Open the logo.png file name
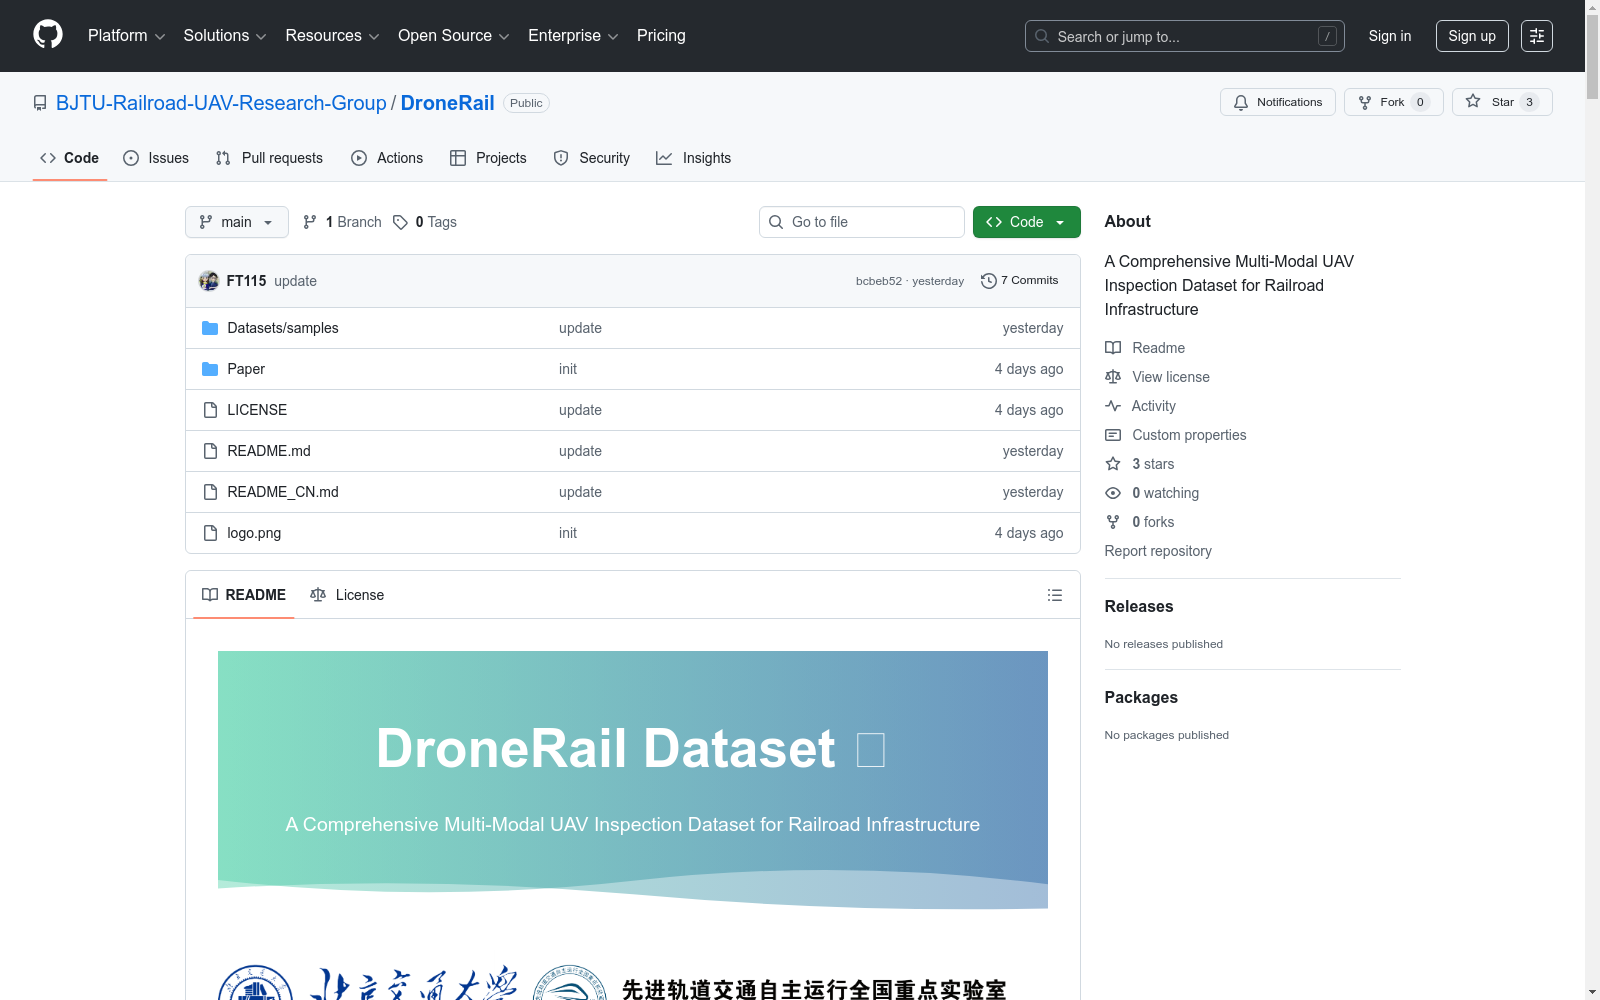The width and height of the screenshot is (1600, 1000). pos(254,533)
